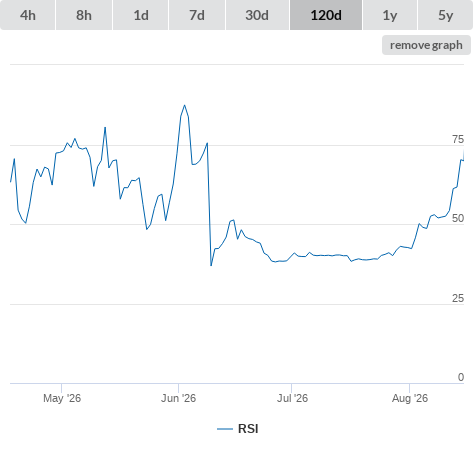
Task: Choose the 1d range tab
Action: (x=141, y=15)
